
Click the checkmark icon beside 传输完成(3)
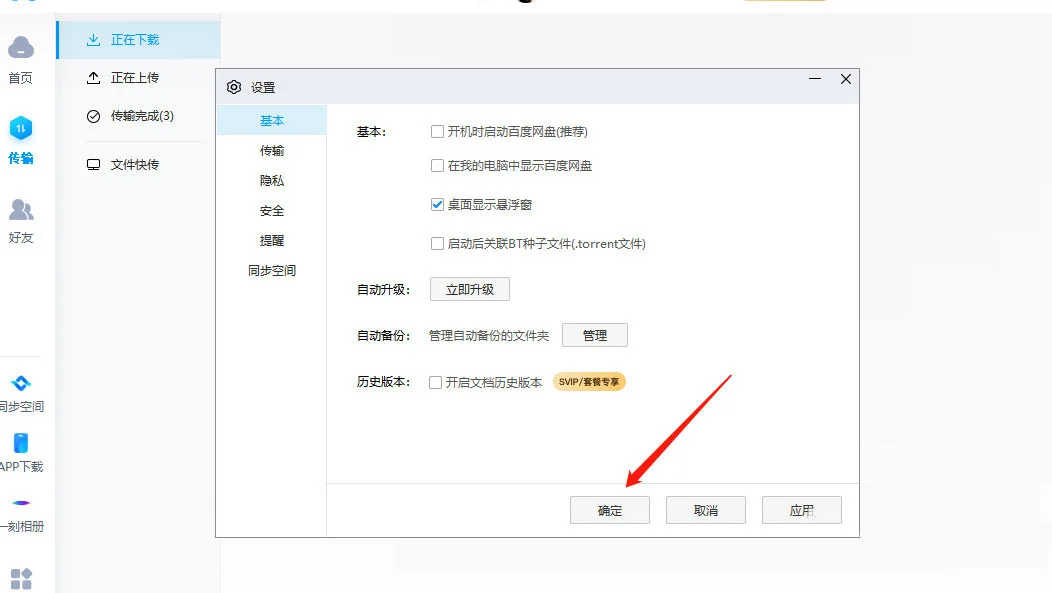[x=93, y=116]
